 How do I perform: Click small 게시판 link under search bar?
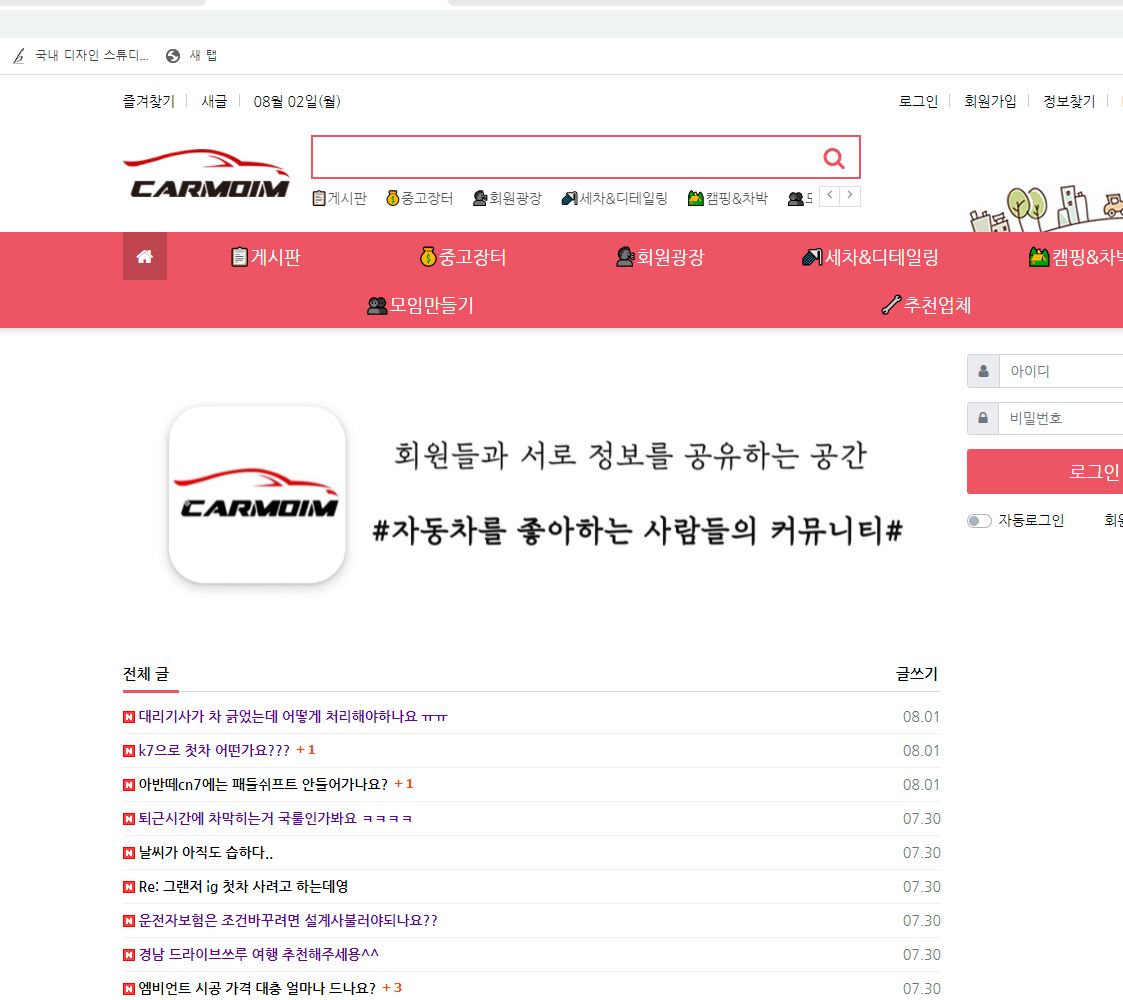coord(339,198)
